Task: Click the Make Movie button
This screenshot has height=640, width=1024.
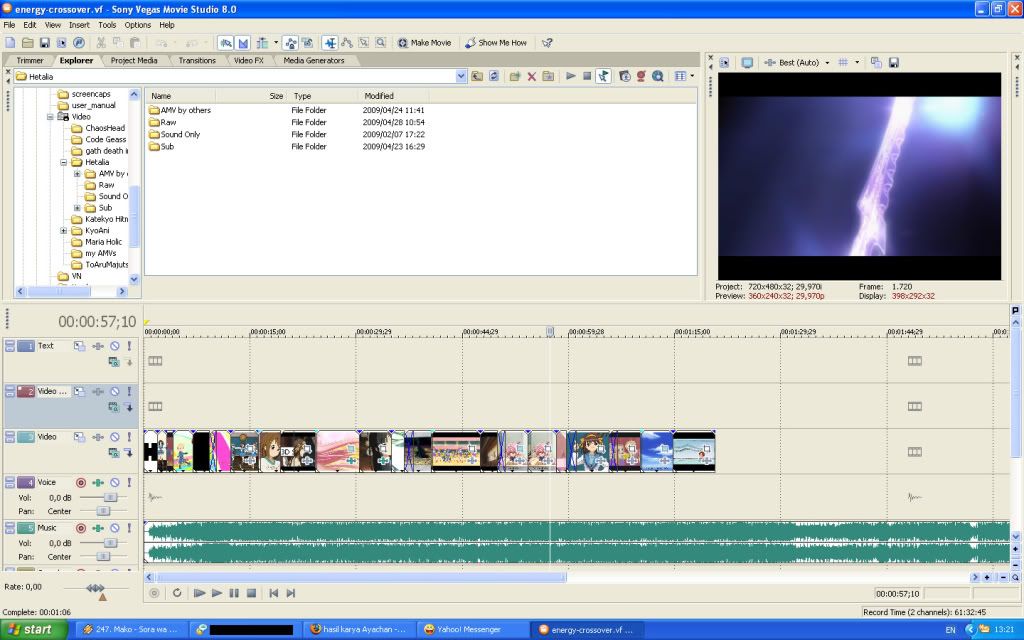Action: coord(424,43)
